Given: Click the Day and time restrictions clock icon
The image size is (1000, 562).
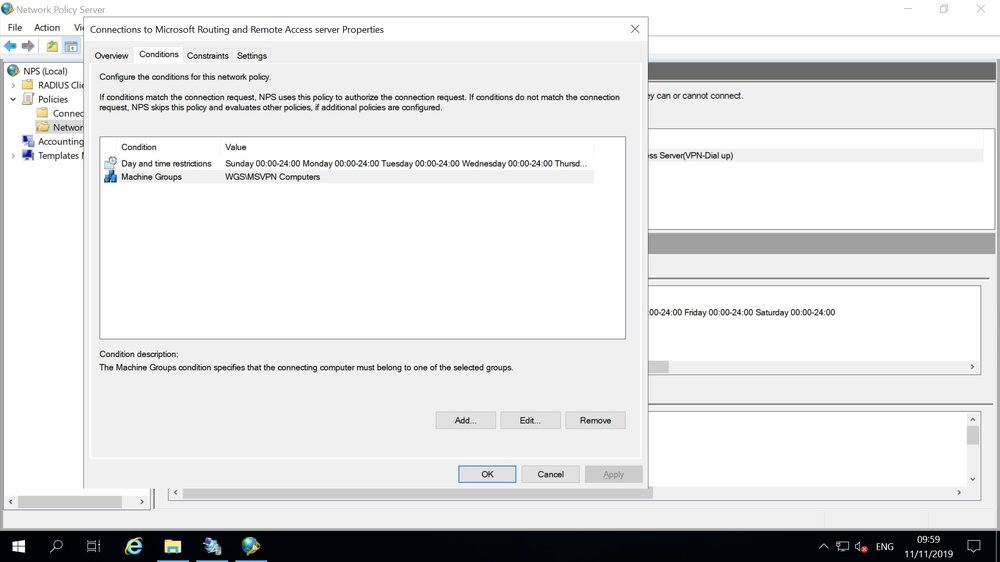Looking at the screenshot, I should point(111,163).
